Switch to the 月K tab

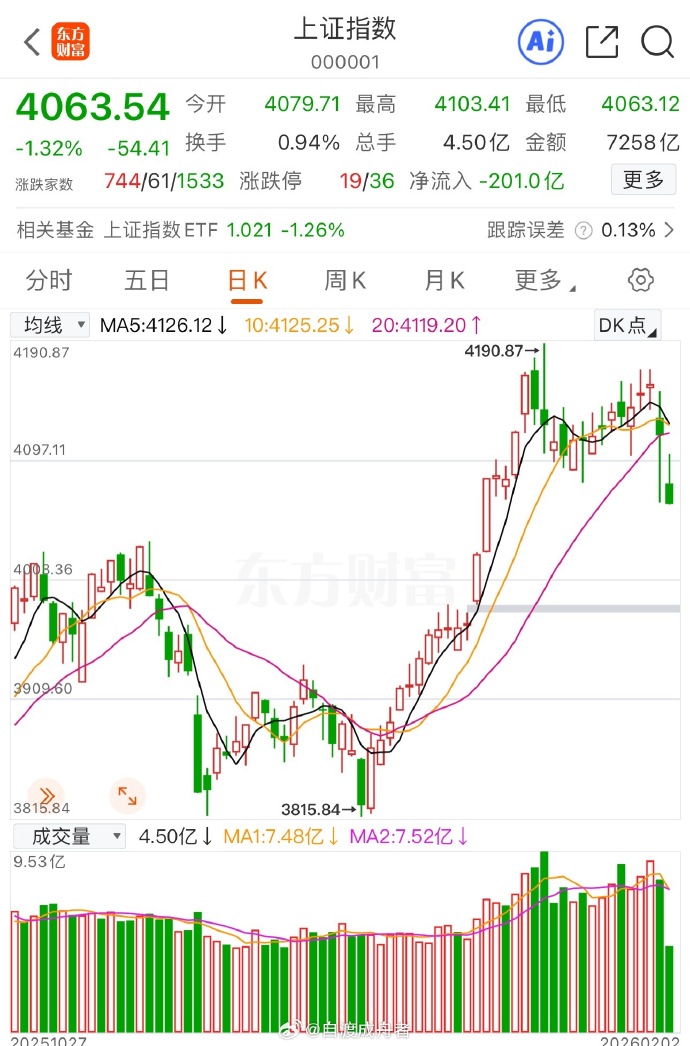[x=443, y=281]
